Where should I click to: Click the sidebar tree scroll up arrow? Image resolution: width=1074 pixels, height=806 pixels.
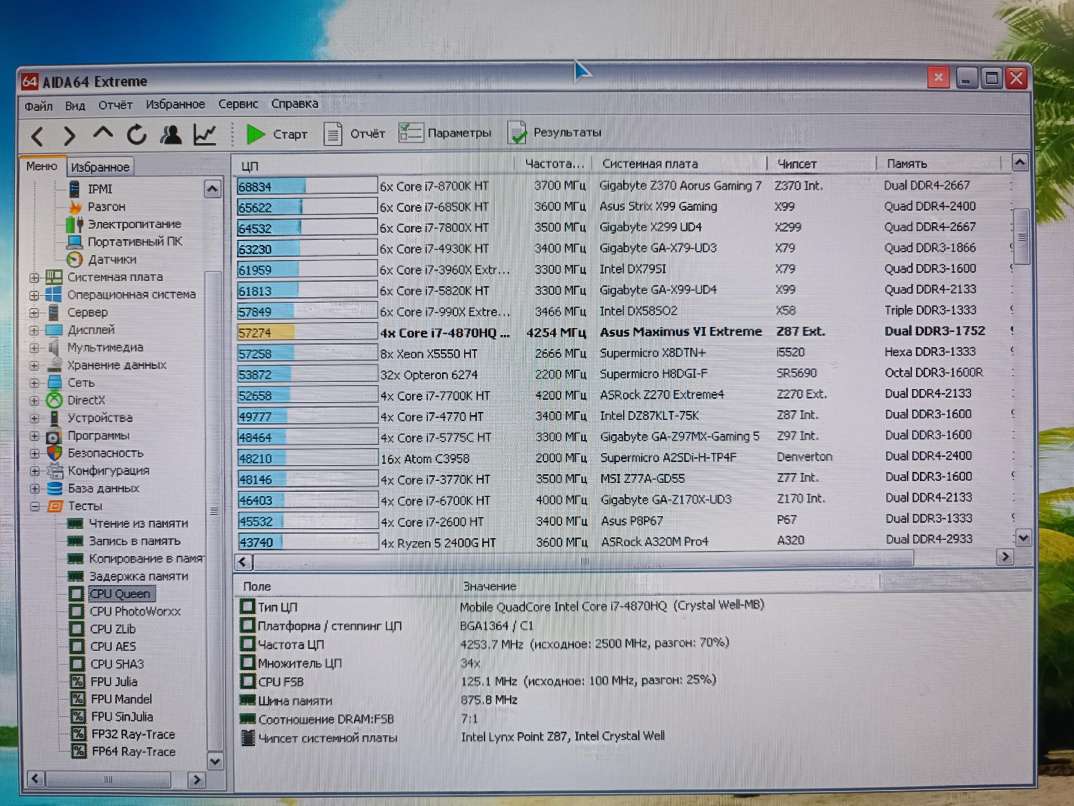[x=212, y=189]
